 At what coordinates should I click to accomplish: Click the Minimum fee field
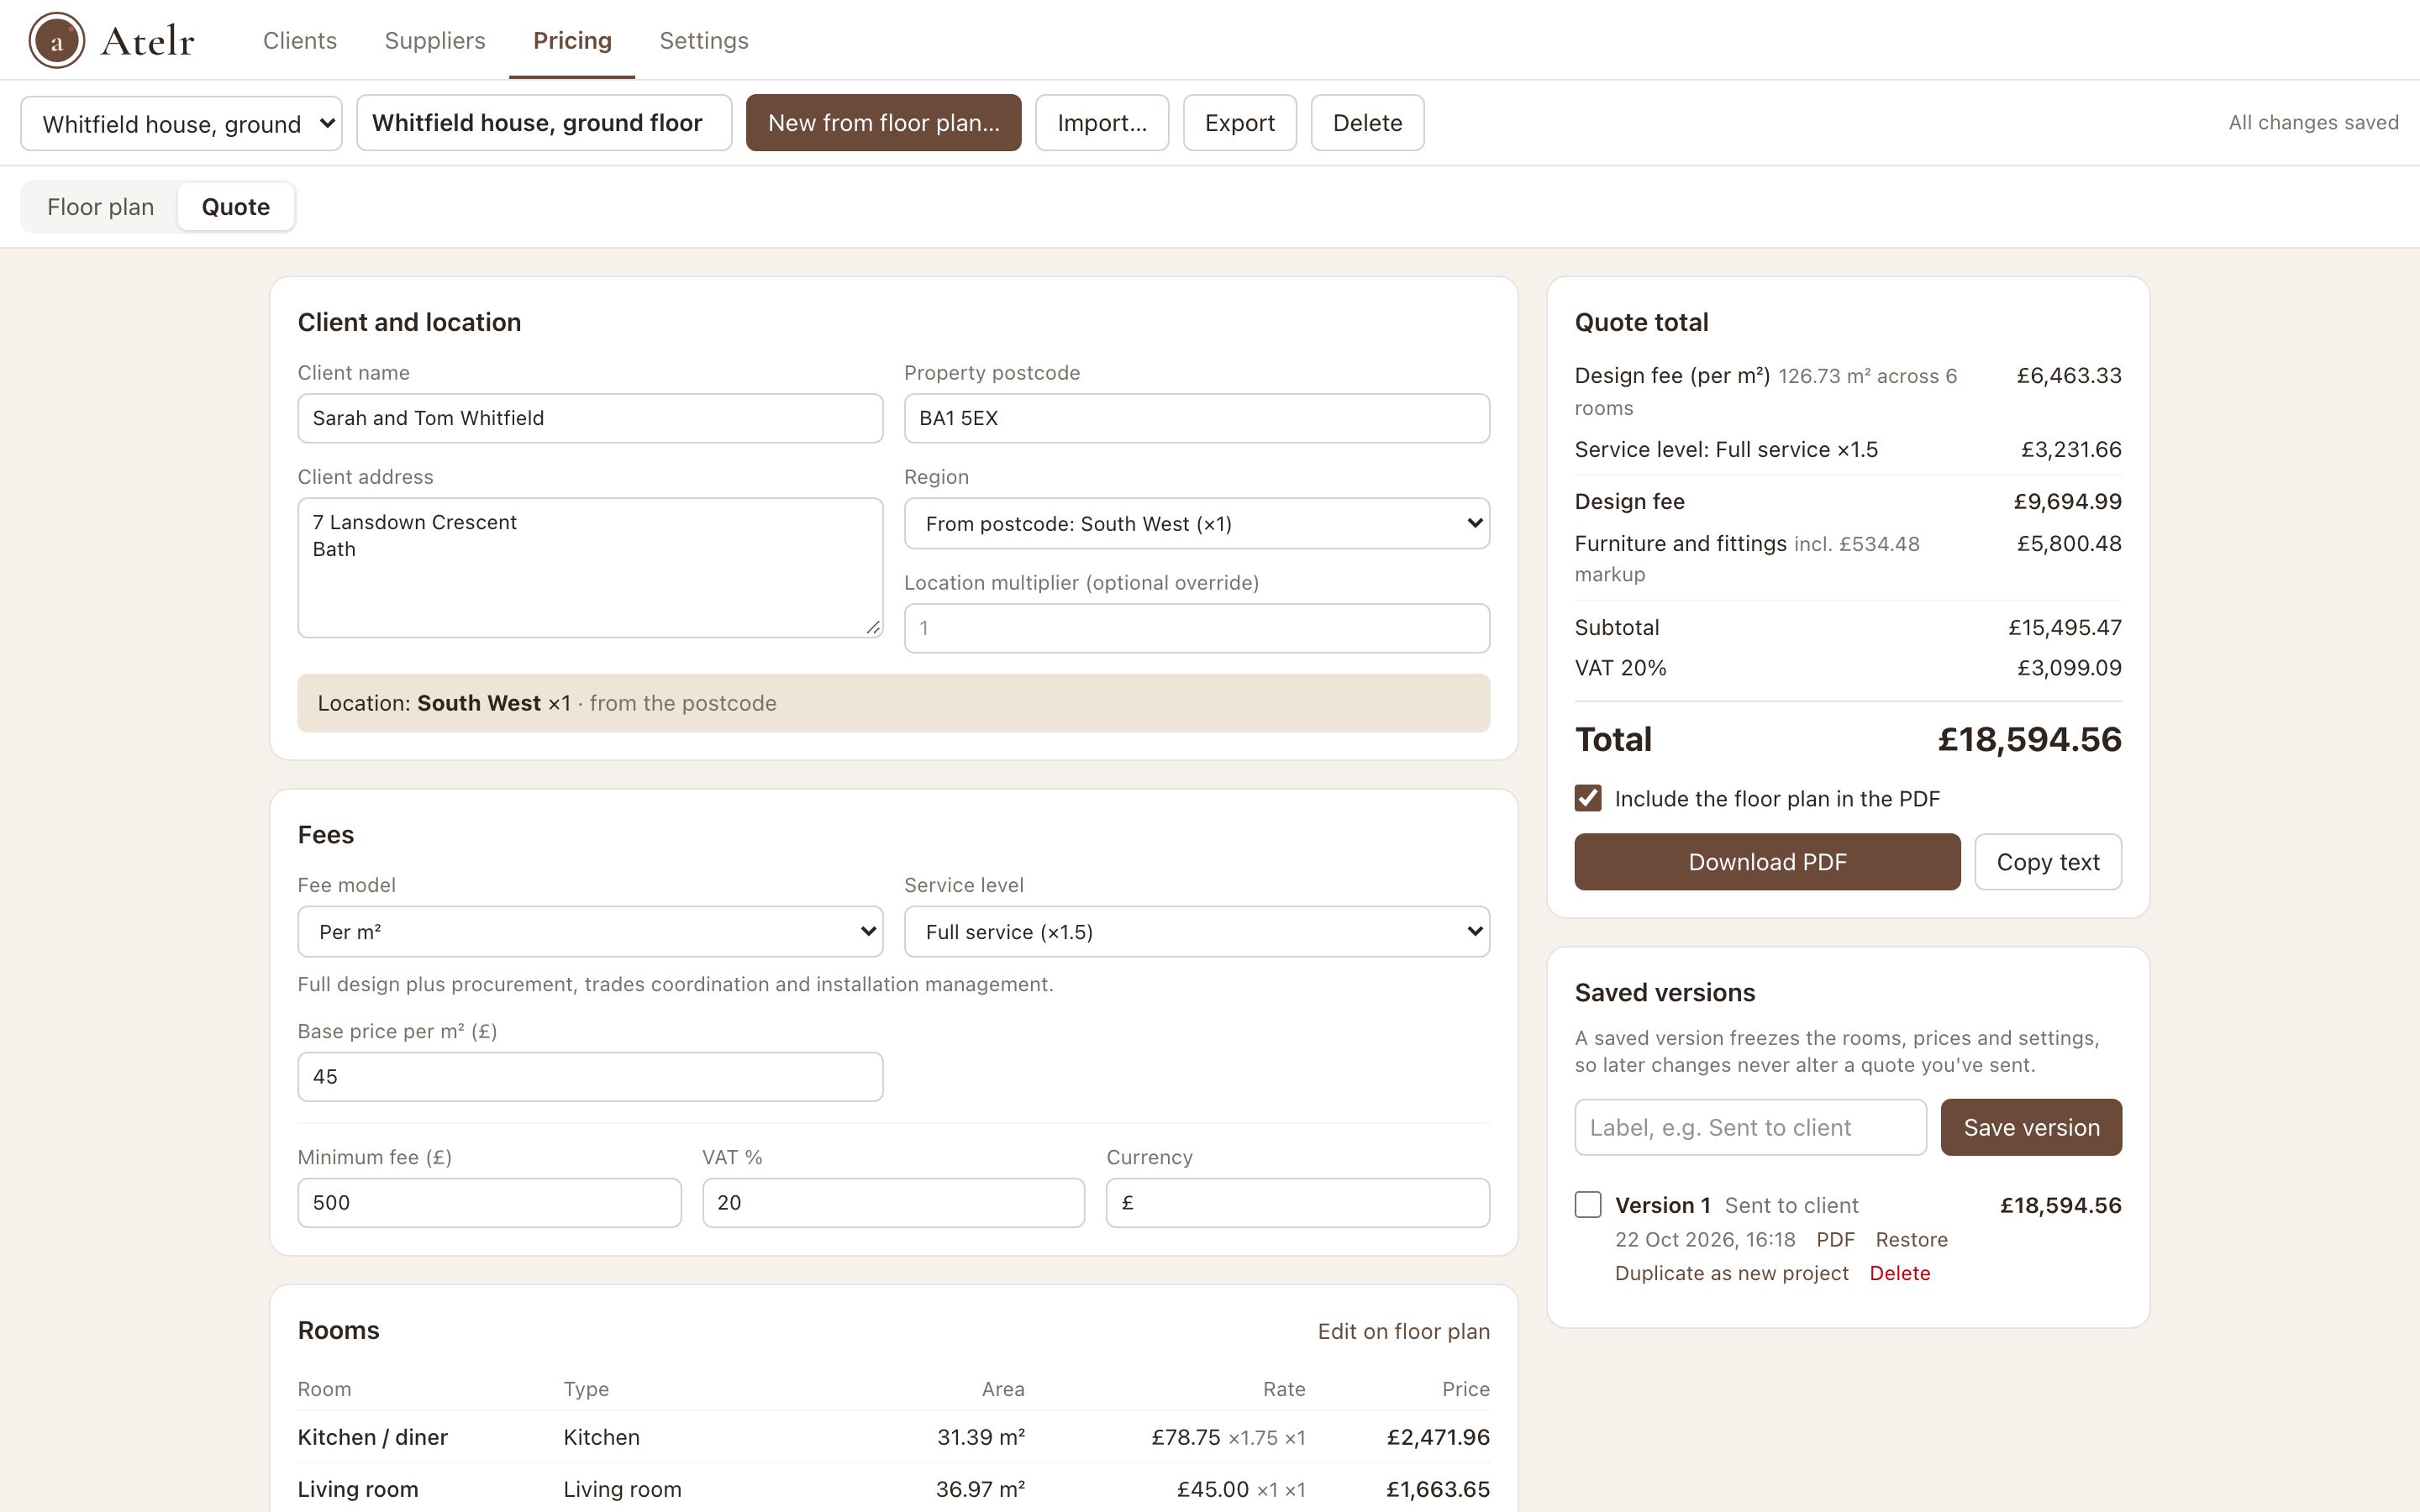pos(489,1203)
